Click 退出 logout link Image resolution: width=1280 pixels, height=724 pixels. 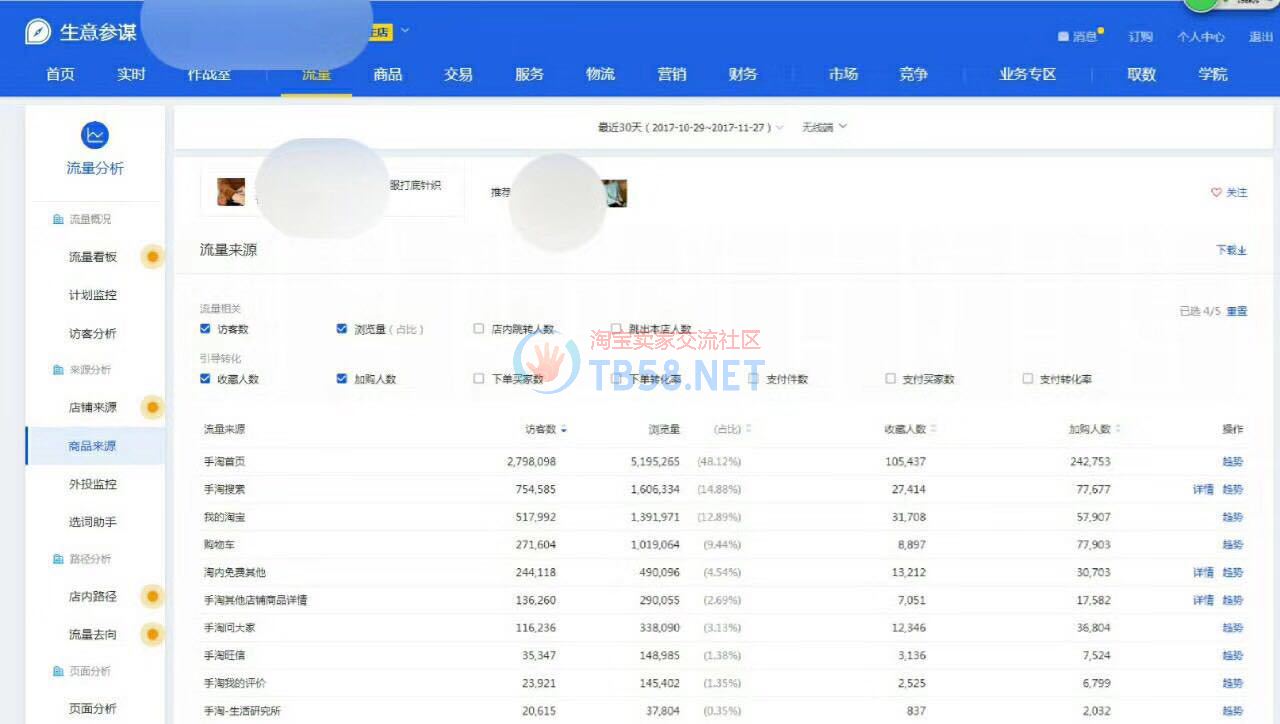[x=1261, y=37]
